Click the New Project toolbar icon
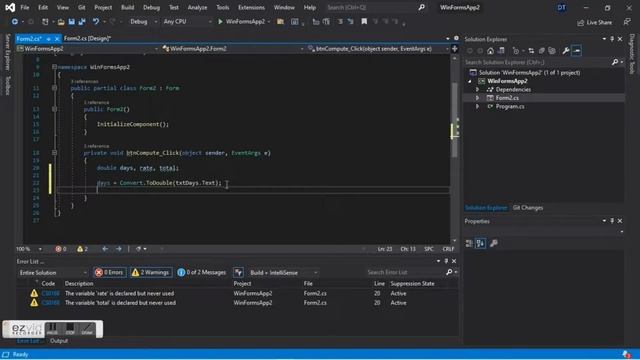 45,22
